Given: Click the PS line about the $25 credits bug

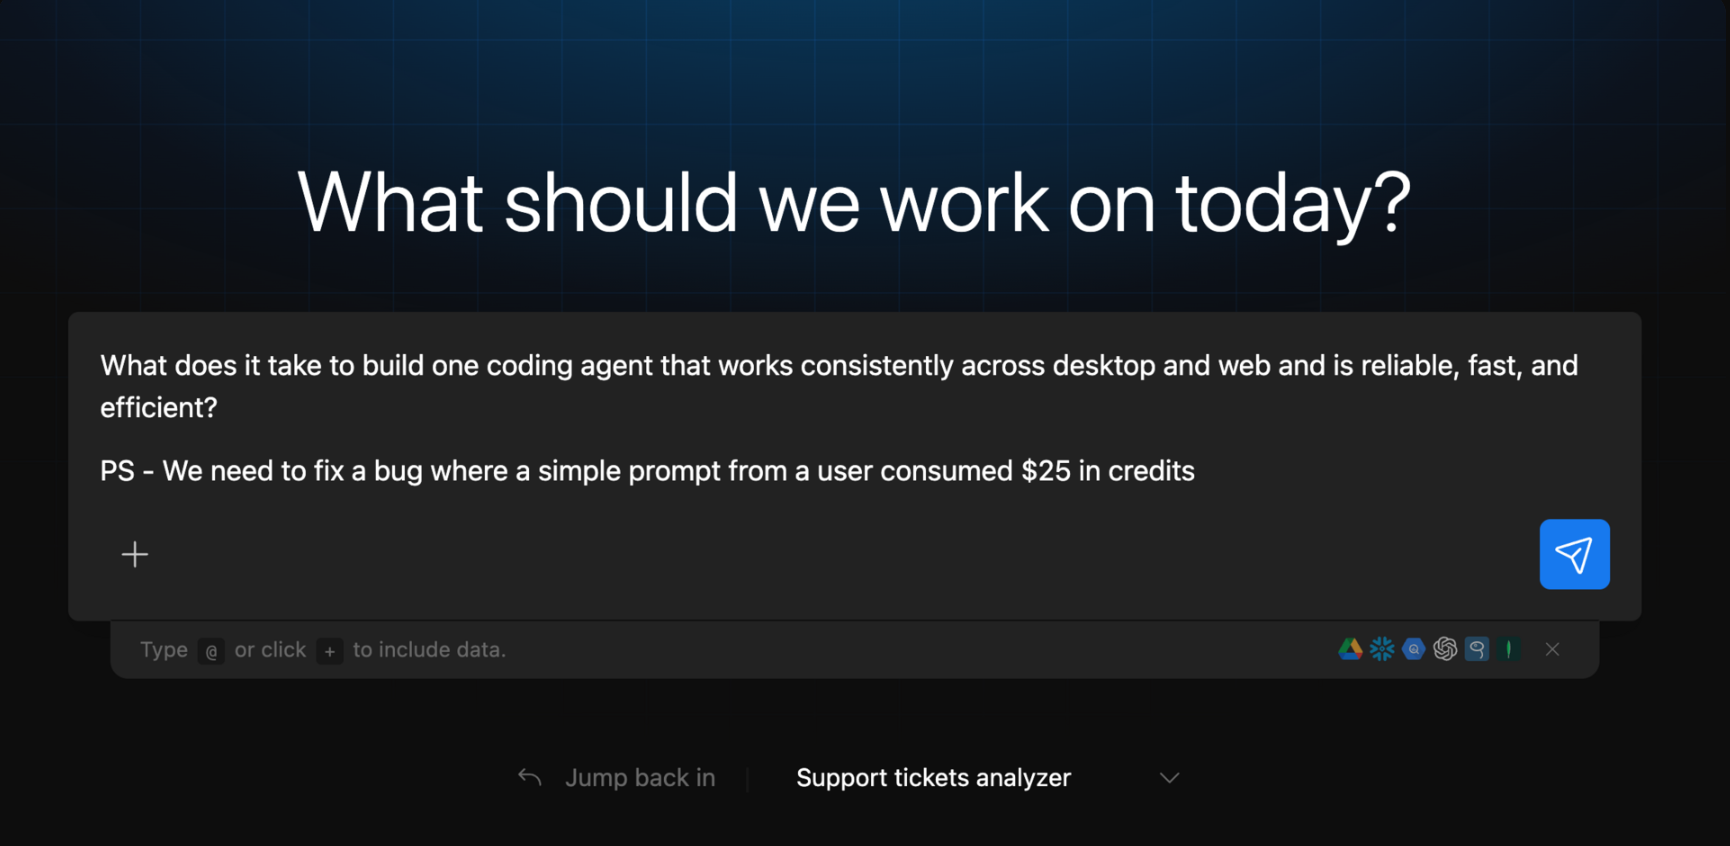Looking at the screenshot, I should 647,471.
